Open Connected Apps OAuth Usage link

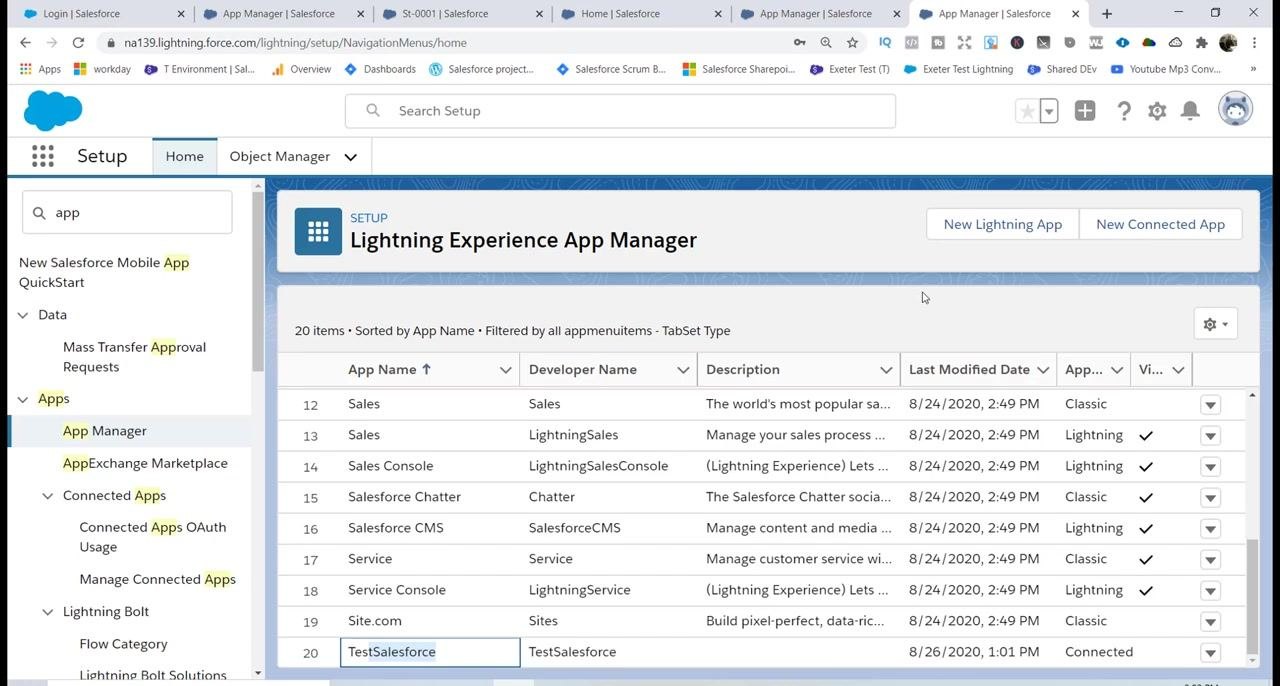152,537
